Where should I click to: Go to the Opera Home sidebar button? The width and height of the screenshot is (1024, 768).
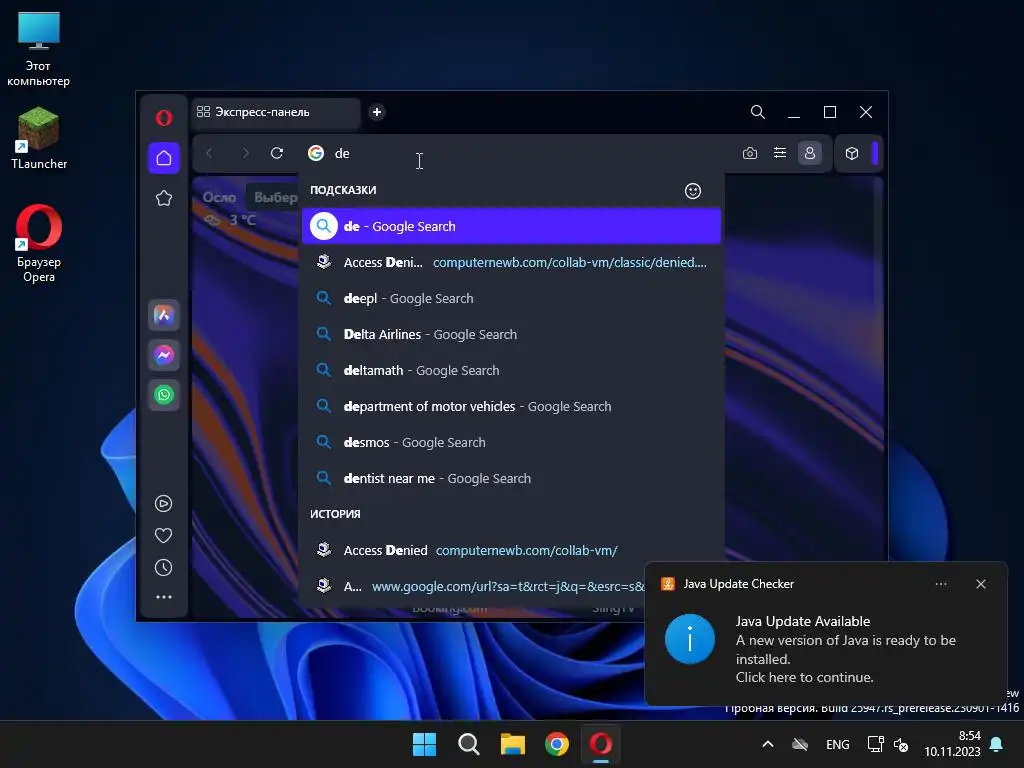pyautogui.click(x=164, y=158)
